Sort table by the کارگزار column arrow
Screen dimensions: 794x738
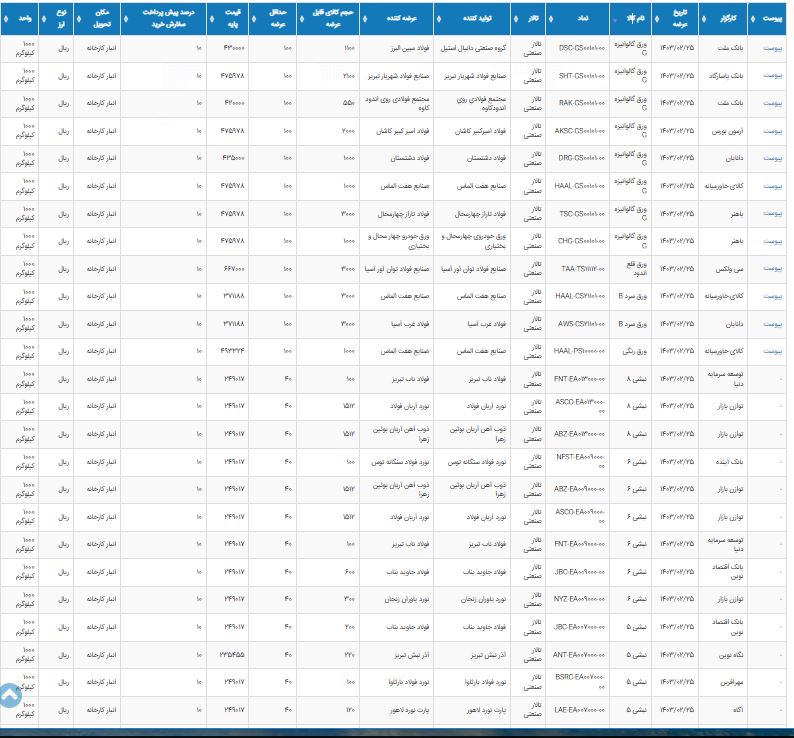coord(704,19)
